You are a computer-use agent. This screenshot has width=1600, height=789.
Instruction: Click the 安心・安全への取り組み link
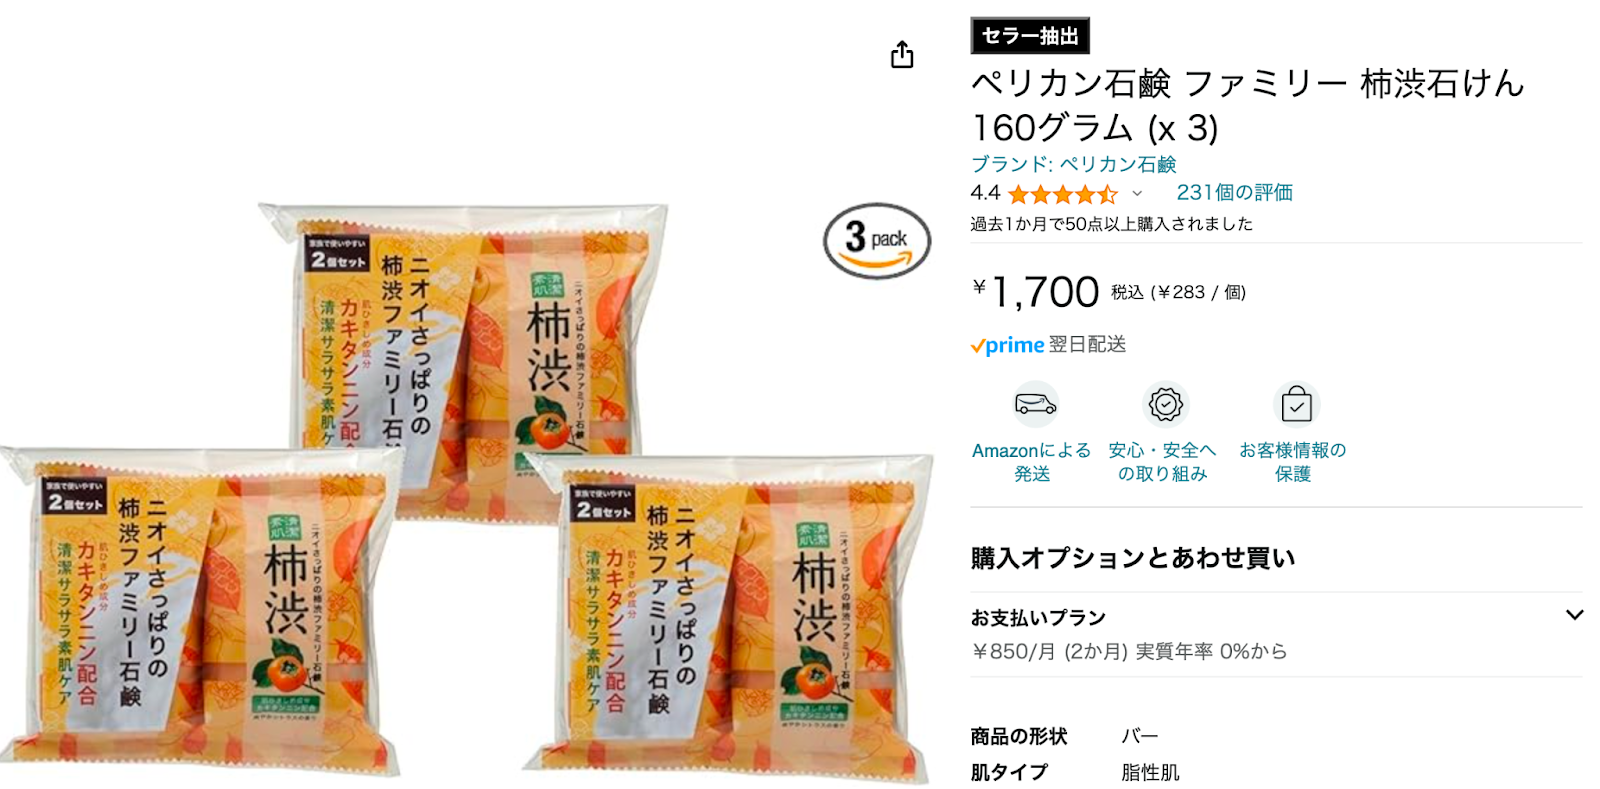[1162, 462]
